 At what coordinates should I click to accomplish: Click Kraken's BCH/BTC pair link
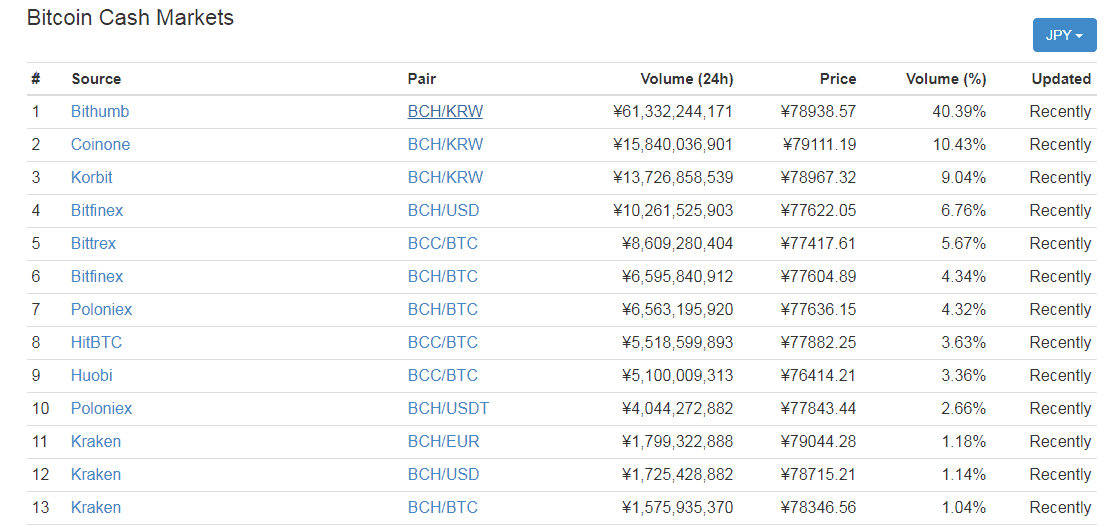(x=442, y=508)
